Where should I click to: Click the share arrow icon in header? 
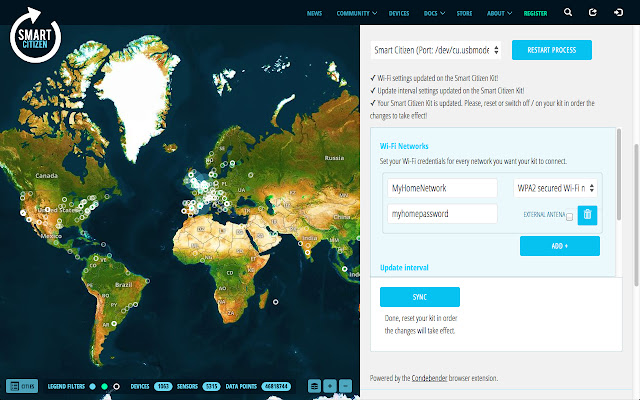(594, 13)
